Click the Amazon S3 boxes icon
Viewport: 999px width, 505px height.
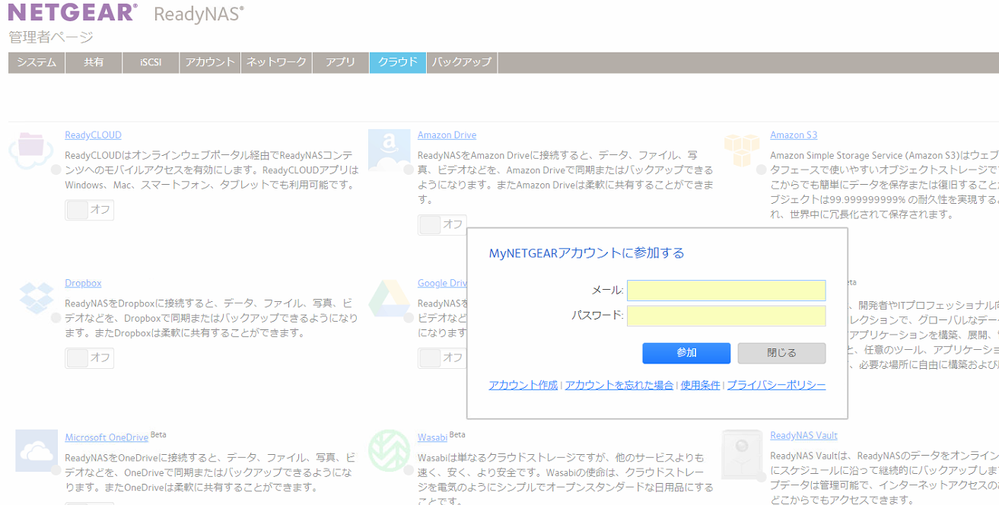742,150
